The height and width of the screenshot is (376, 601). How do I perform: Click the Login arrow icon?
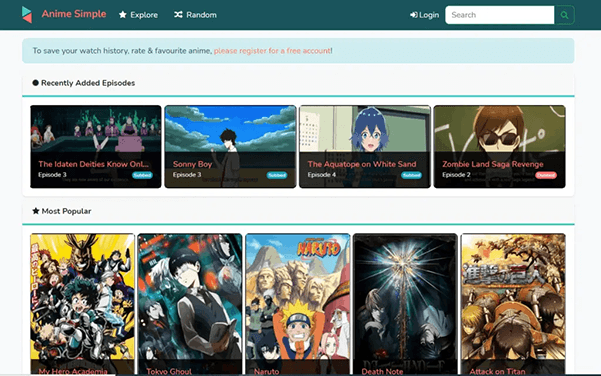414,15
